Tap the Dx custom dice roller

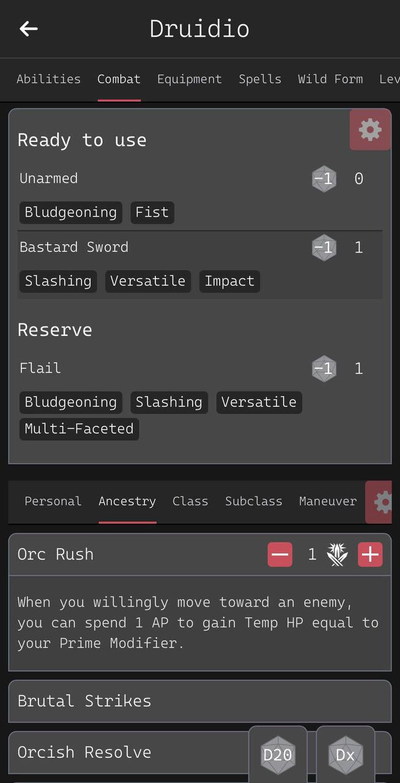pos(345,755)
